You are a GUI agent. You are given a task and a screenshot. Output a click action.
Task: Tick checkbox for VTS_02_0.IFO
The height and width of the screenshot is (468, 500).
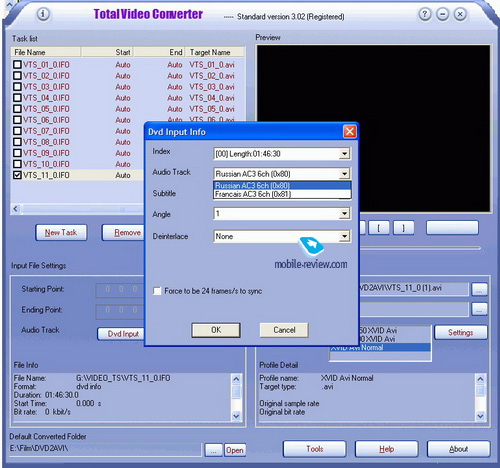coord(17,76)
